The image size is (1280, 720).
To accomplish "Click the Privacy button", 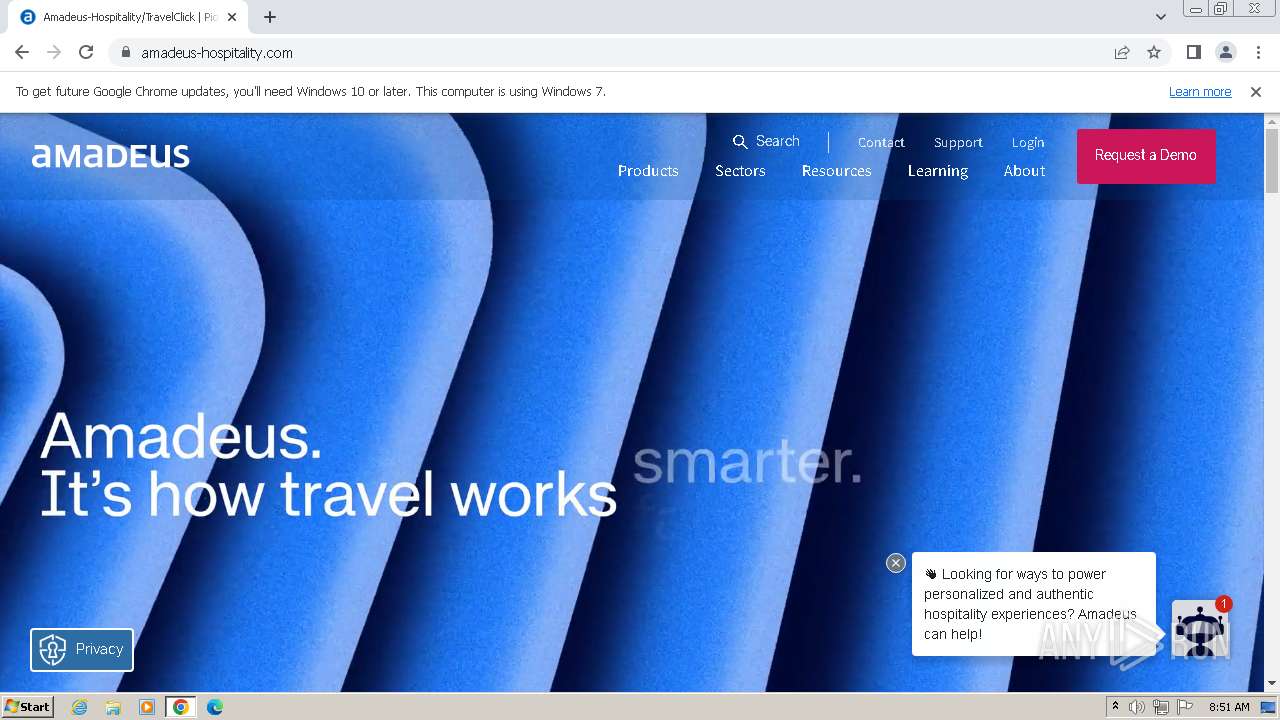I will tap(82, 649).
